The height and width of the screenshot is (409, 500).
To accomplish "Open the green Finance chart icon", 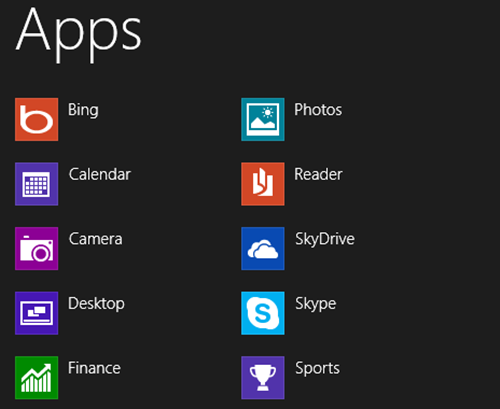I will click(37, 378).
